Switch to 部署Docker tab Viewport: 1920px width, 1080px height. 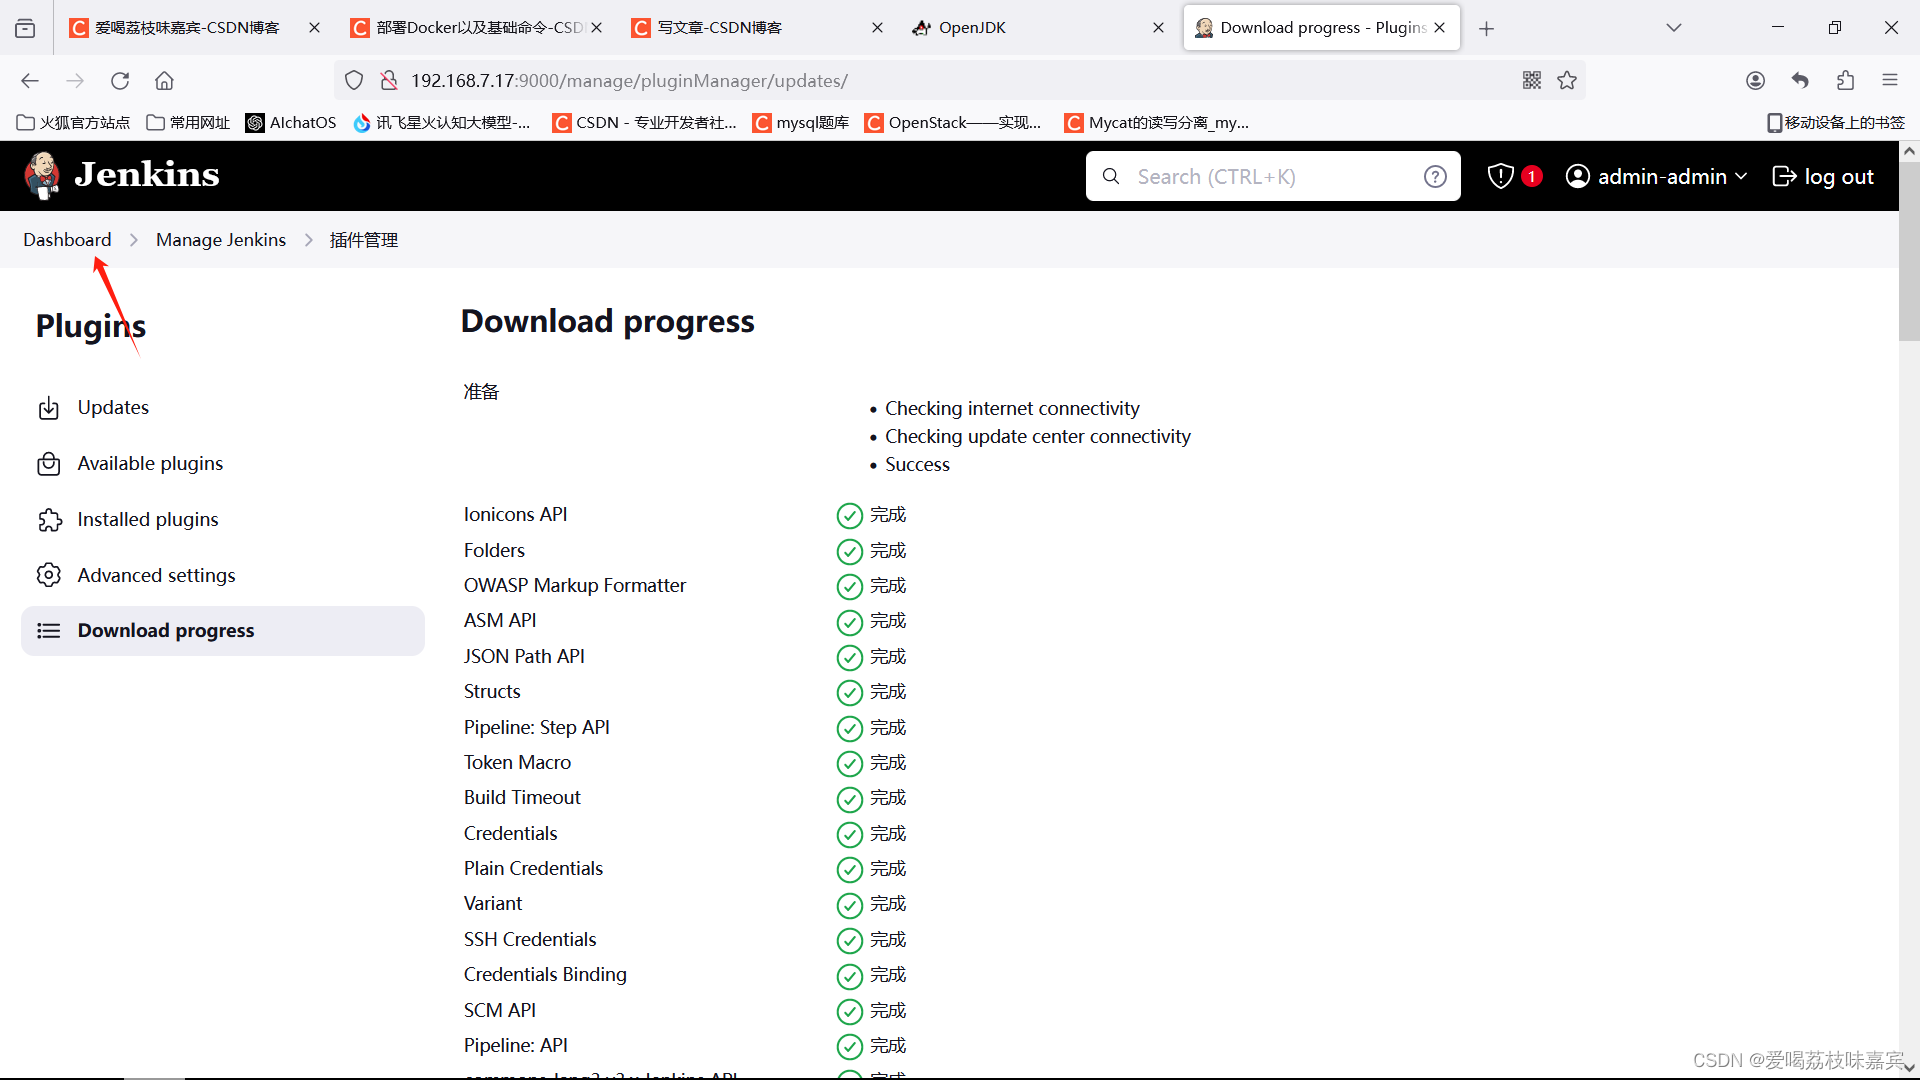[x=475, y=28]
